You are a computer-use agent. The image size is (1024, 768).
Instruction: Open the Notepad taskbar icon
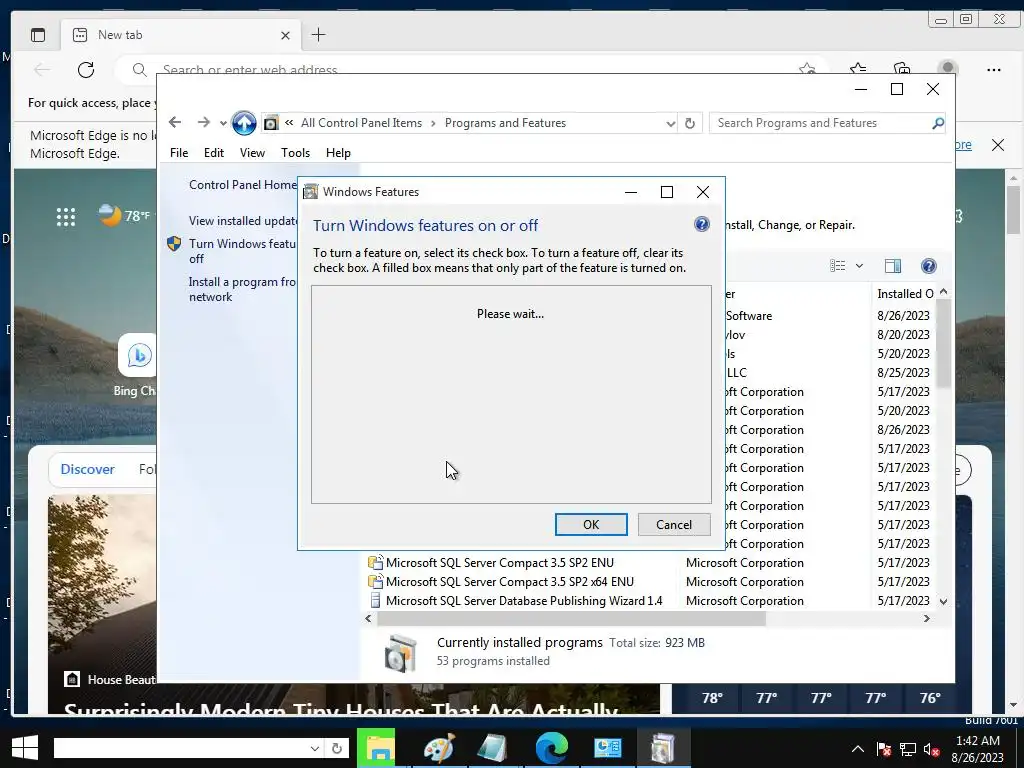tap(493, 748)
